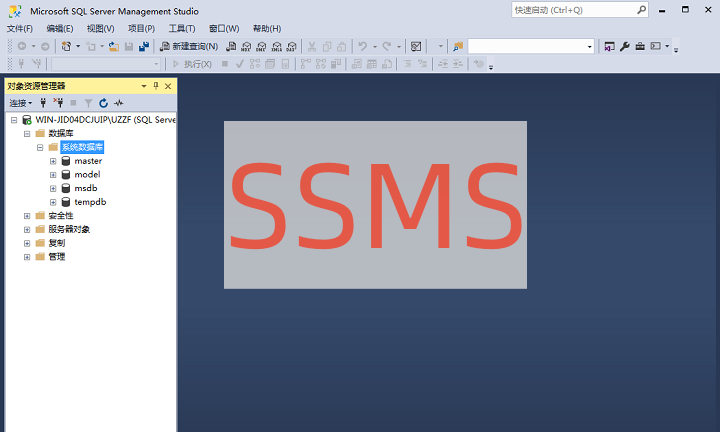Image resolution: width=720 pixels, height=432 pixels.
Task: Open the 帮助(H) menu
Action: point(267,29)
